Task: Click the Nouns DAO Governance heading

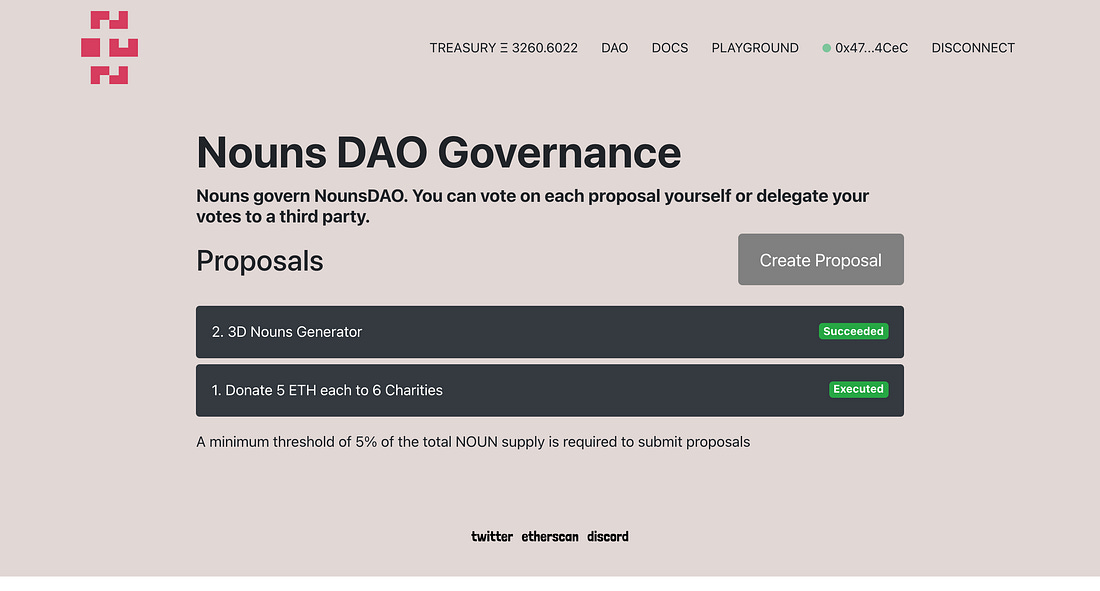Action: click(438, 153)
